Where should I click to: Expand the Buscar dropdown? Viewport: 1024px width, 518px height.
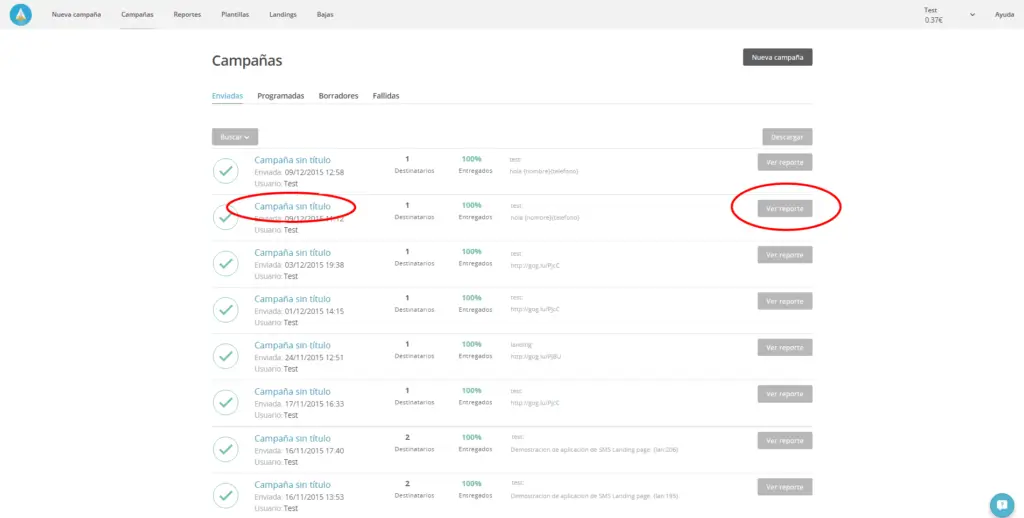coord(235,136)
